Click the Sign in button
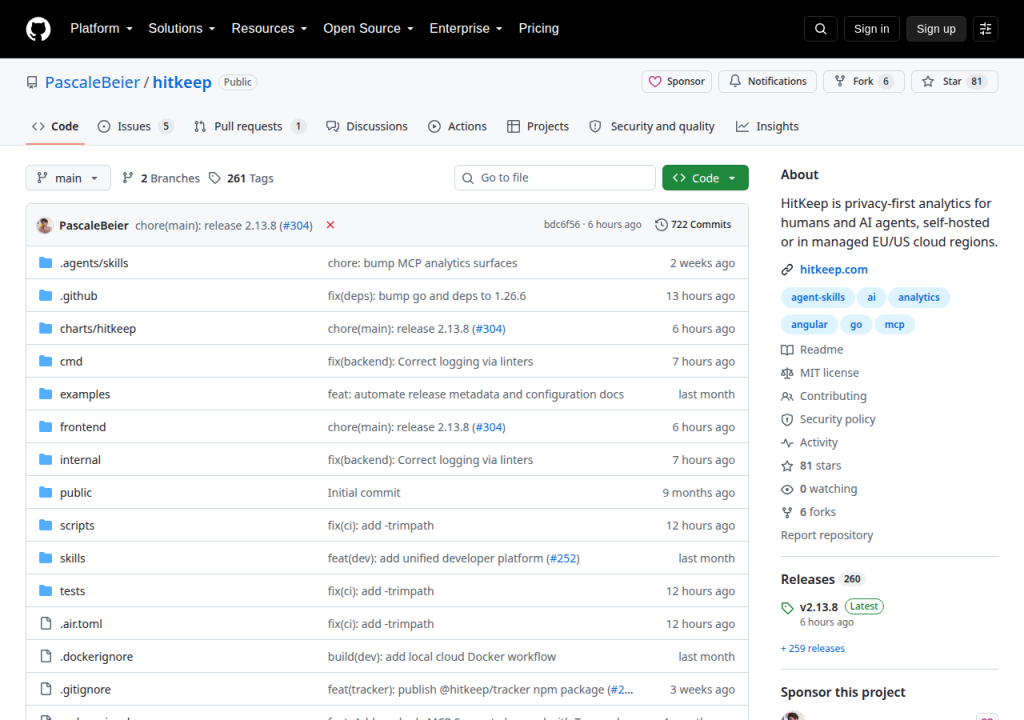The width and height of the screenshot is (1024, 720). (871, 29)
